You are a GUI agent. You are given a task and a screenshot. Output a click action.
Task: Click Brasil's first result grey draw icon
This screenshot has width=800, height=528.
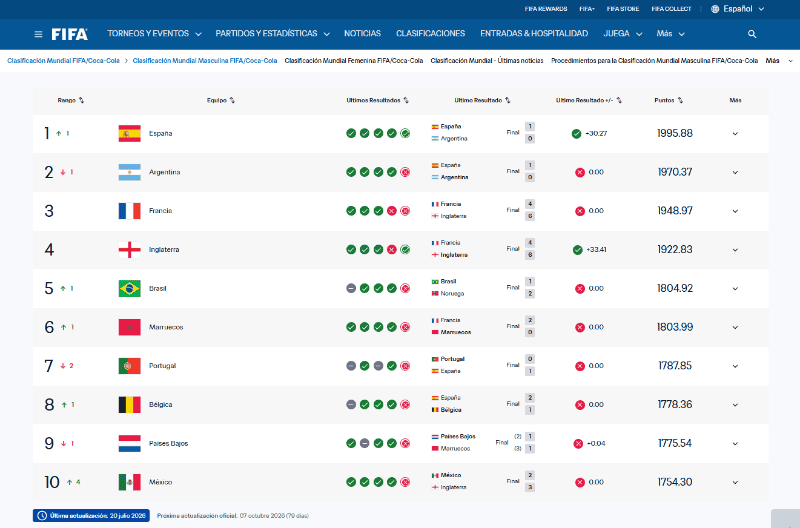351,288
